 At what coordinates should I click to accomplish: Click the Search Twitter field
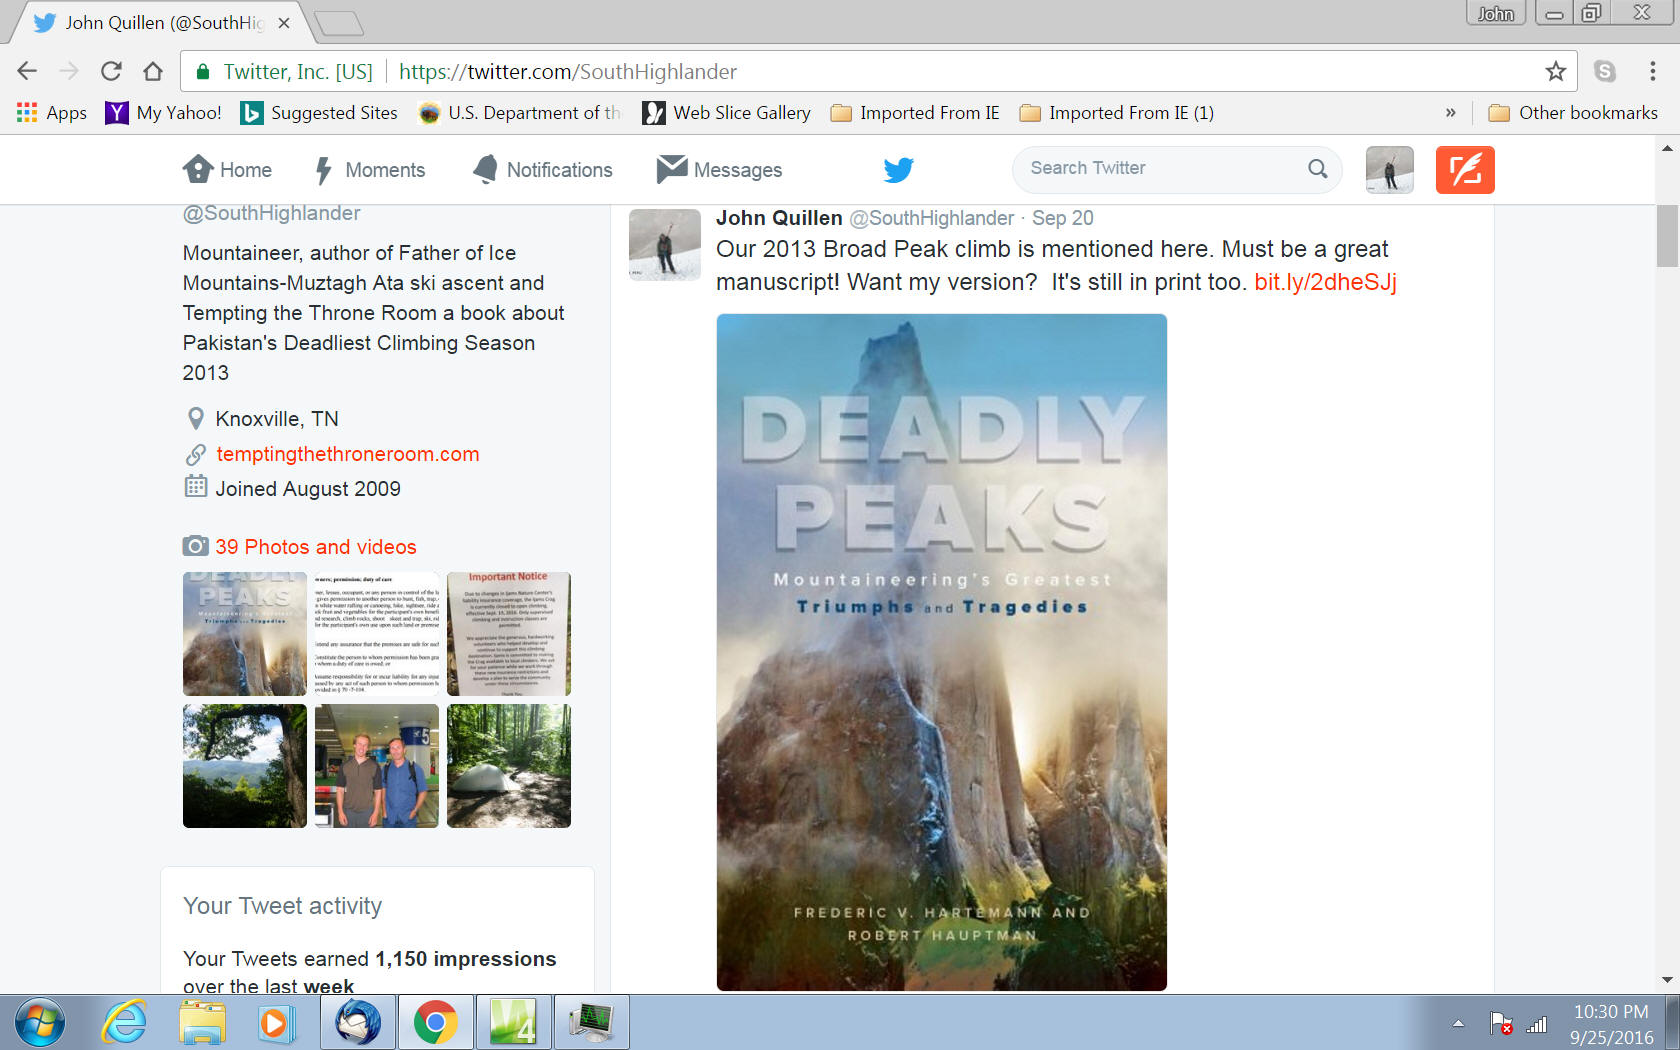tap(1177, 169)
